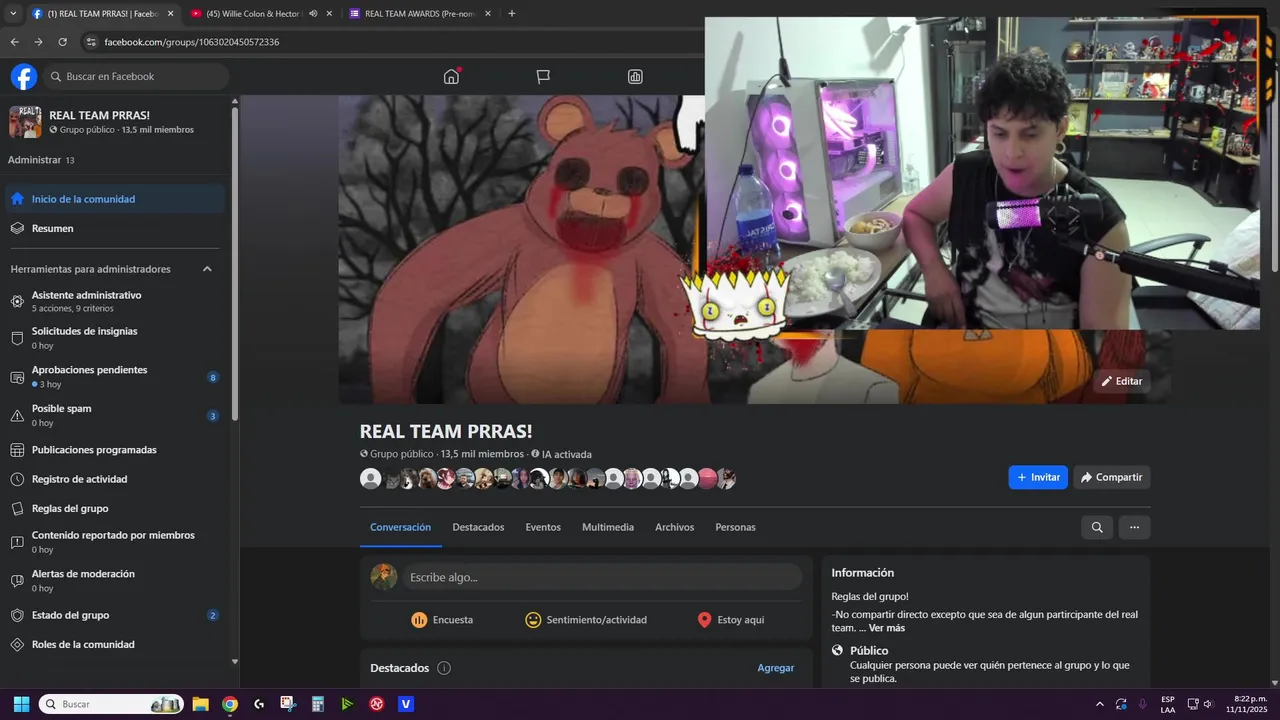Open Alertas de moderación in sidebar
Viewport: 1280px width, 720px height.
(x=115, y=580)
